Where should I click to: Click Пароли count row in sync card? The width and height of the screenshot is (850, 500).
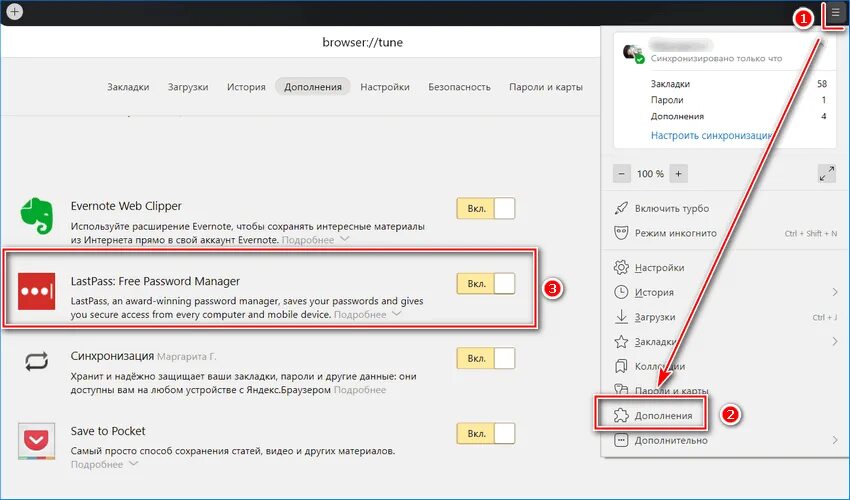tap(738, 100)
